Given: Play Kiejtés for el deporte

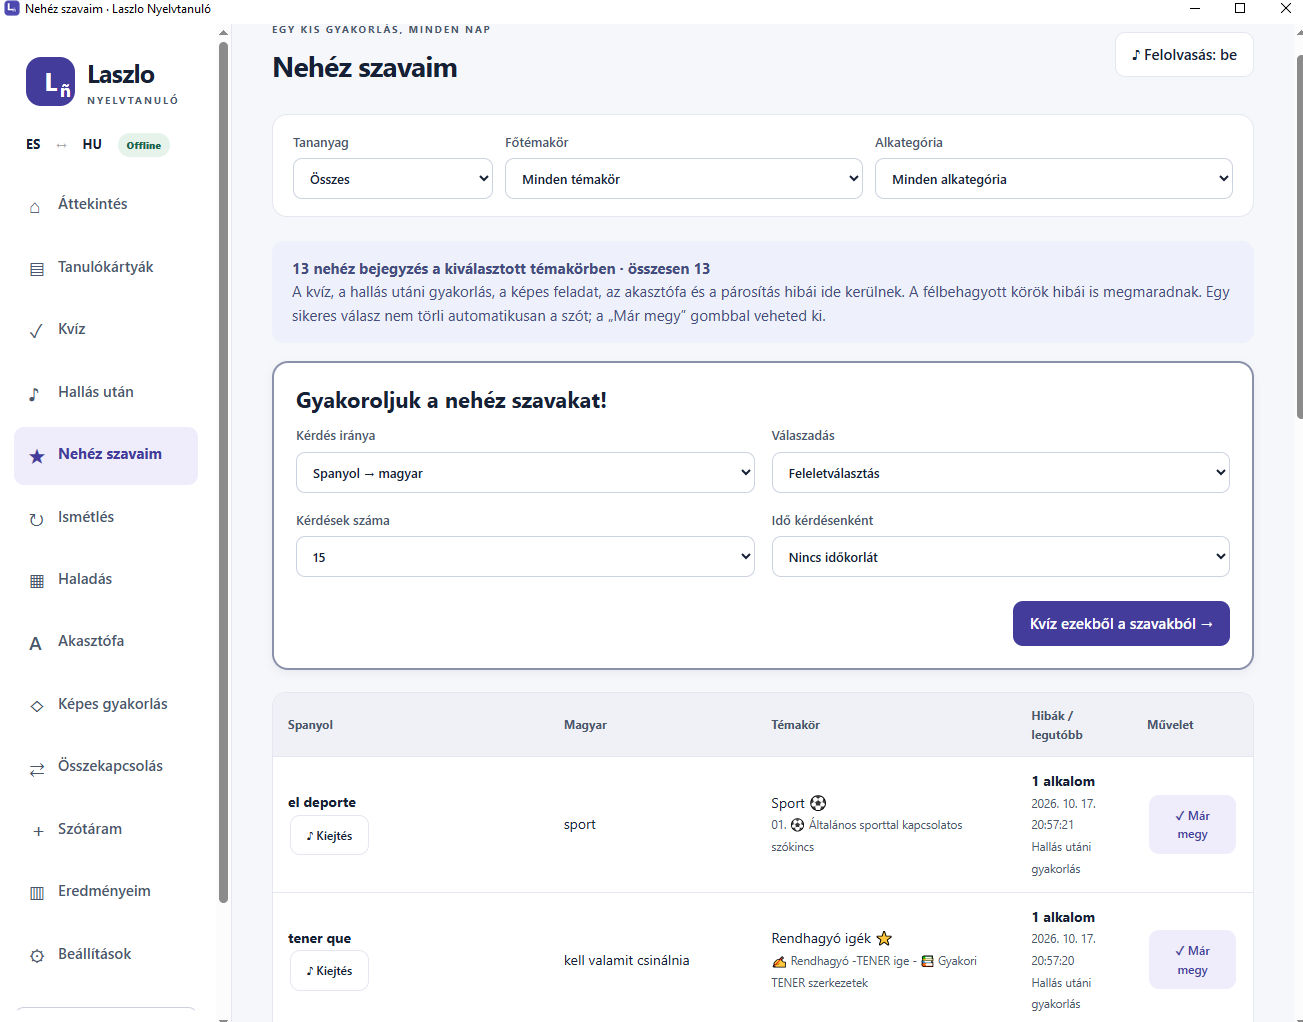Looking at the screenshot, I should tap(329, 836).
